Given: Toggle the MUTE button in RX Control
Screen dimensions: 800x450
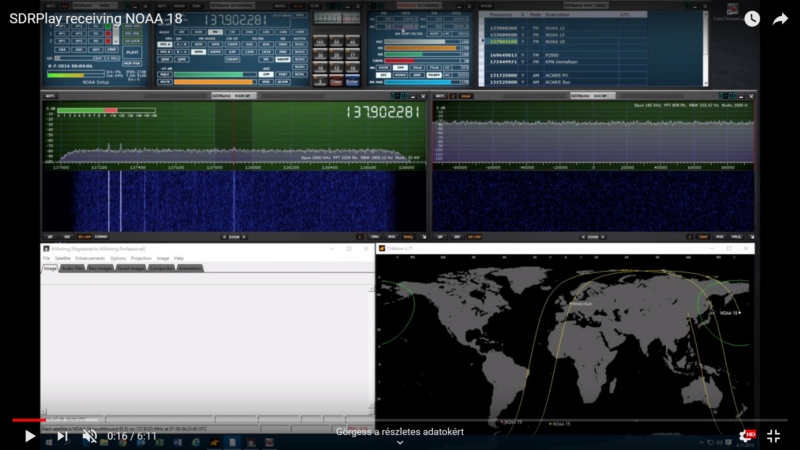Looking at the screenshot, I should coord(165,82).
